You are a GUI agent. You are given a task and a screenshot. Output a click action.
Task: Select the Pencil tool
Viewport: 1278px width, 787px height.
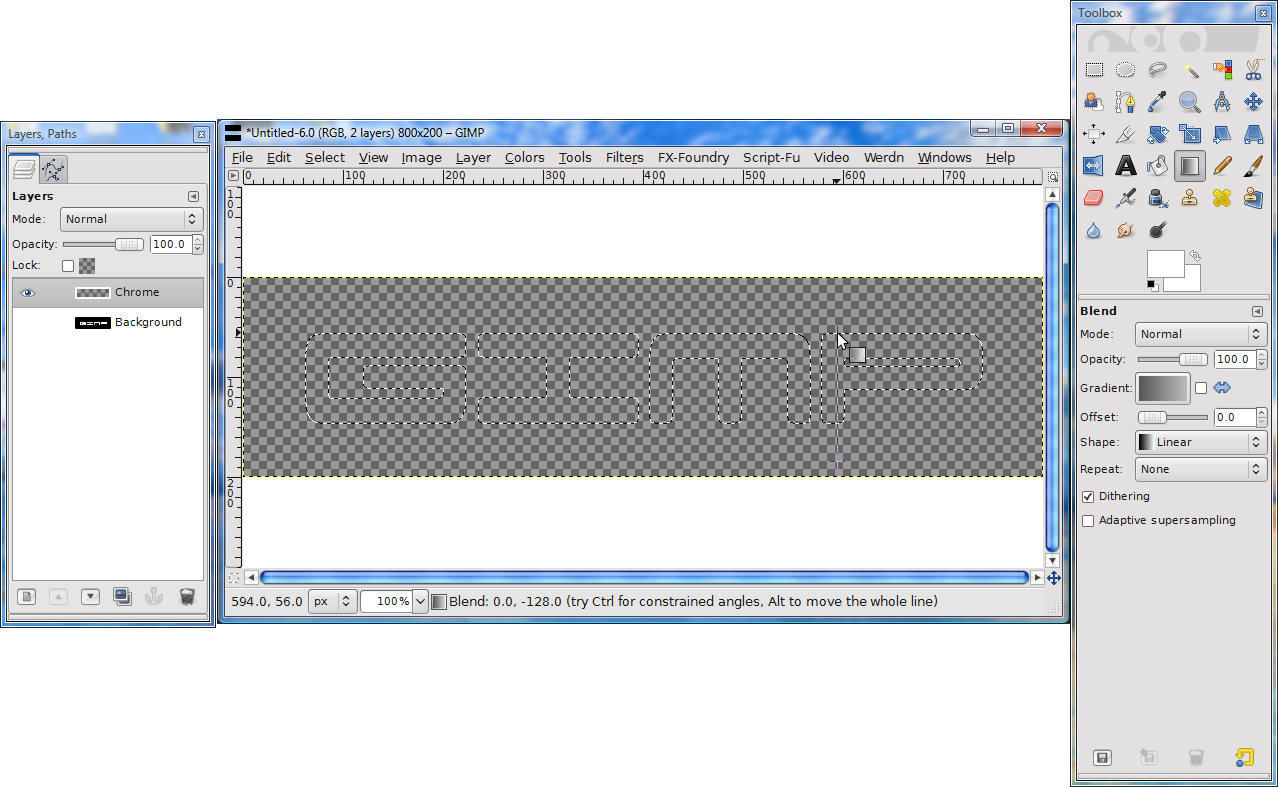[x=1222, y=166]
